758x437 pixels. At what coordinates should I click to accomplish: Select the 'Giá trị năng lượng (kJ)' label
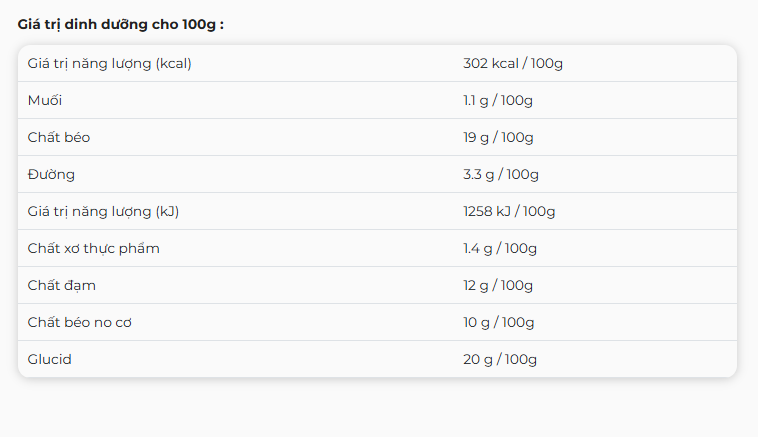coord(103,211)
